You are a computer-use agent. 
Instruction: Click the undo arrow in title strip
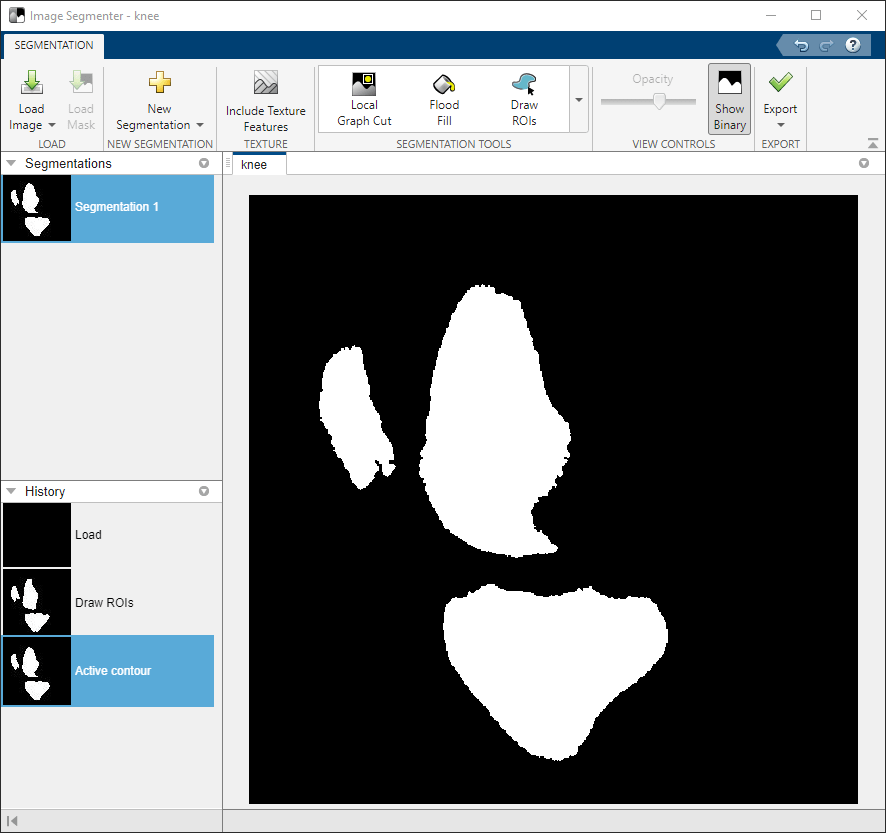pyautogui.click(x=801, y=45)
